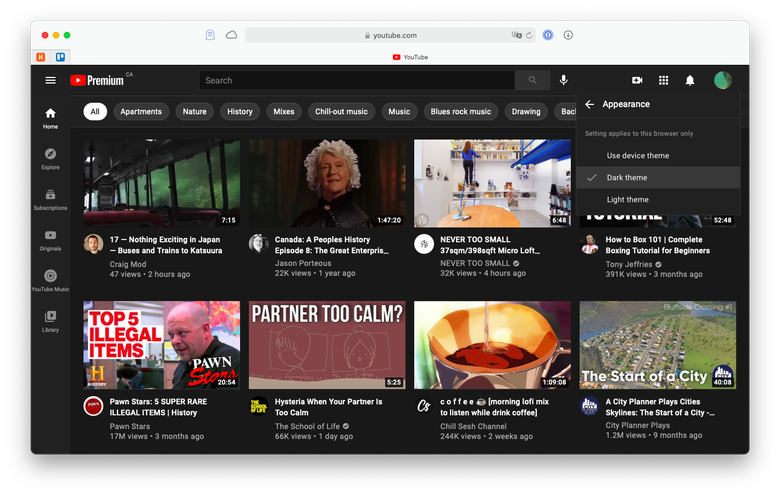Select the Drawing filter chip
Screen dimensions: 780x495
(x=526, y=111)
